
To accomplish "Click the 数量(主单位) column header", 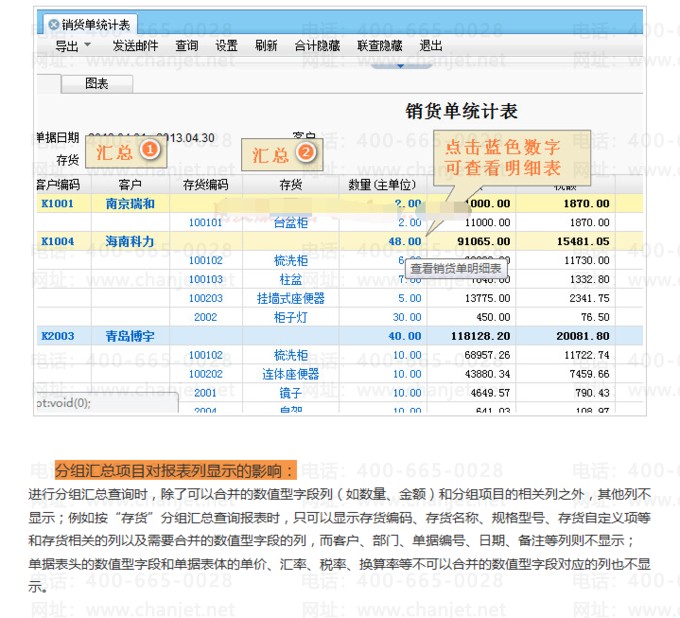I will point(381,185).
